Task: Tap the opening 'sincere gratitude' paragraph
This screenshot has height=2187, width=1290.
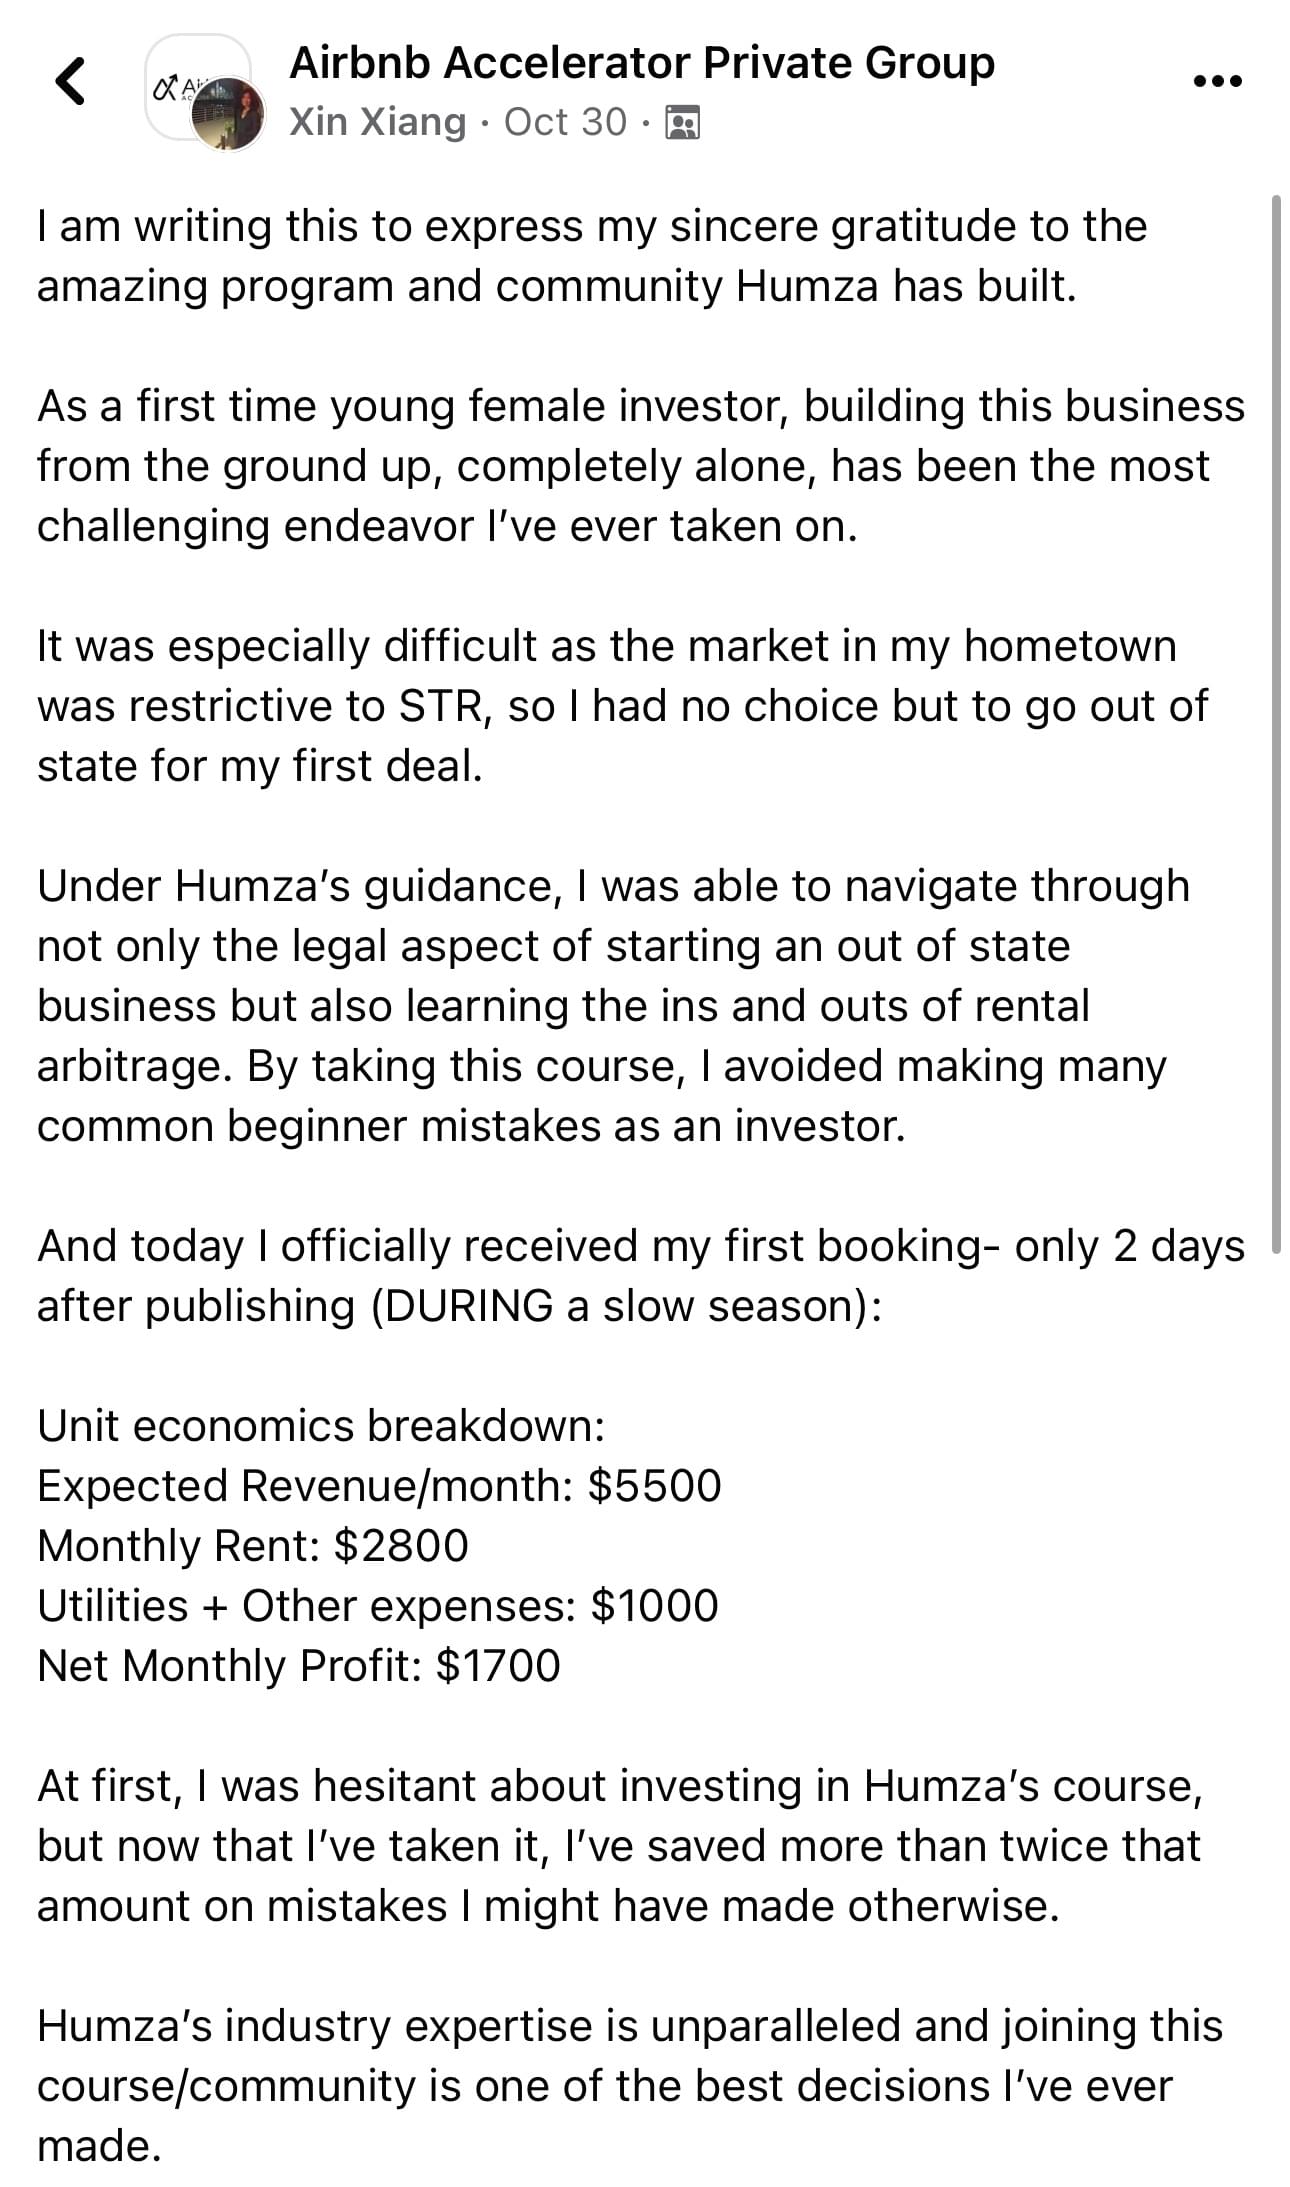Action: tap(592, 256)
